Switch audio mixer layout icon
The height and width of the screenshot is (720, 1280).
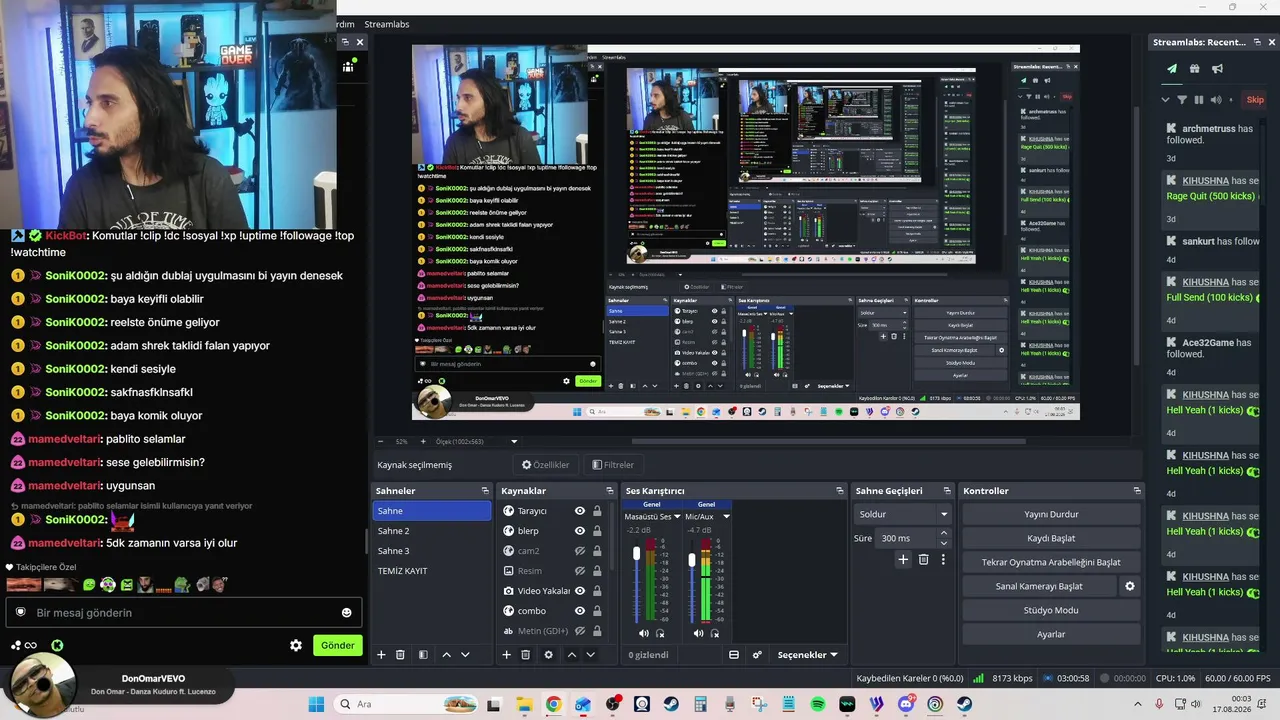[x=734, y=655]
